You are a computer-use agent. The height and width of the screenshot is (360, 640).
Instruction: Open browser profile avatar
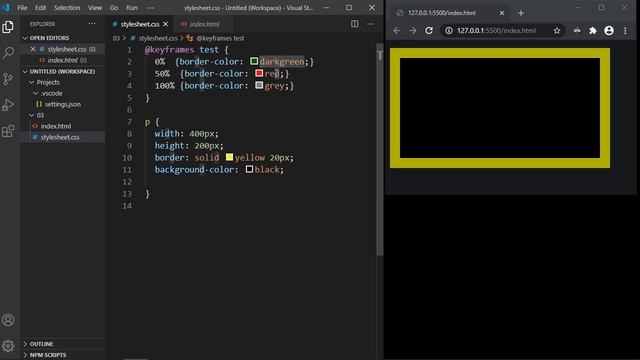pyautogui.click(x=609, y=31)
